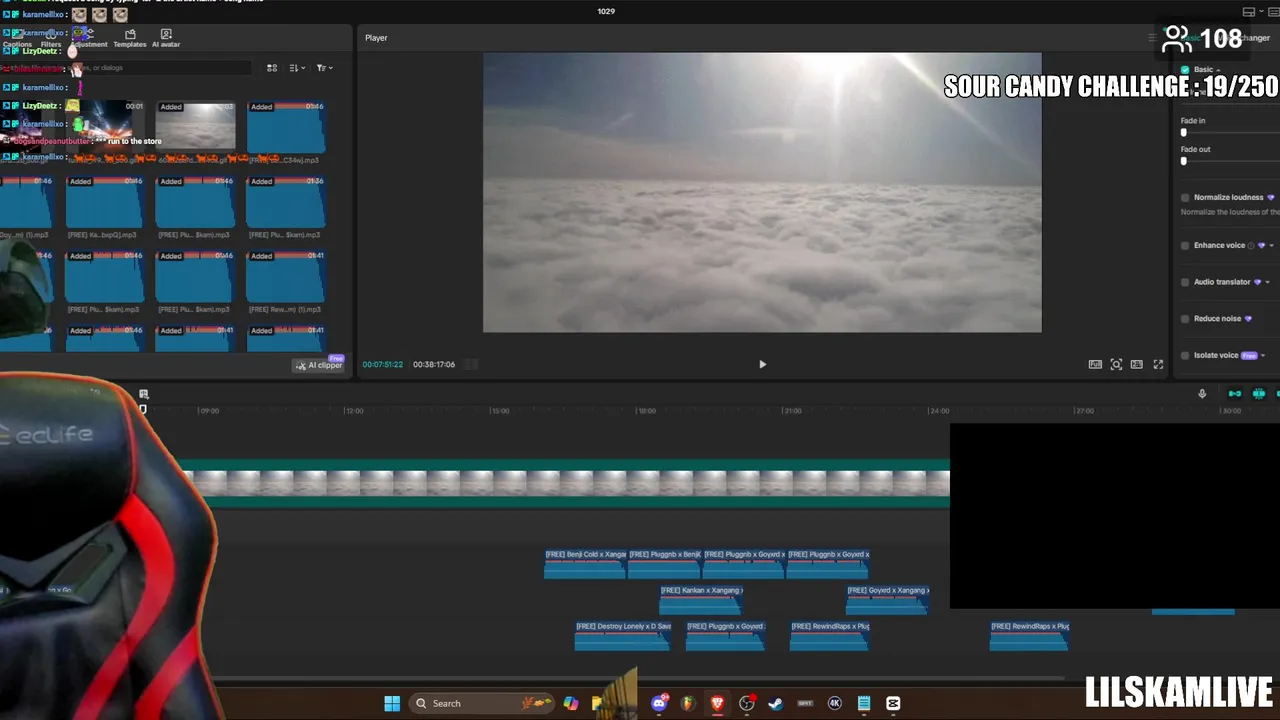Click the Enhance voice info icon

[x=1251, y=245]
